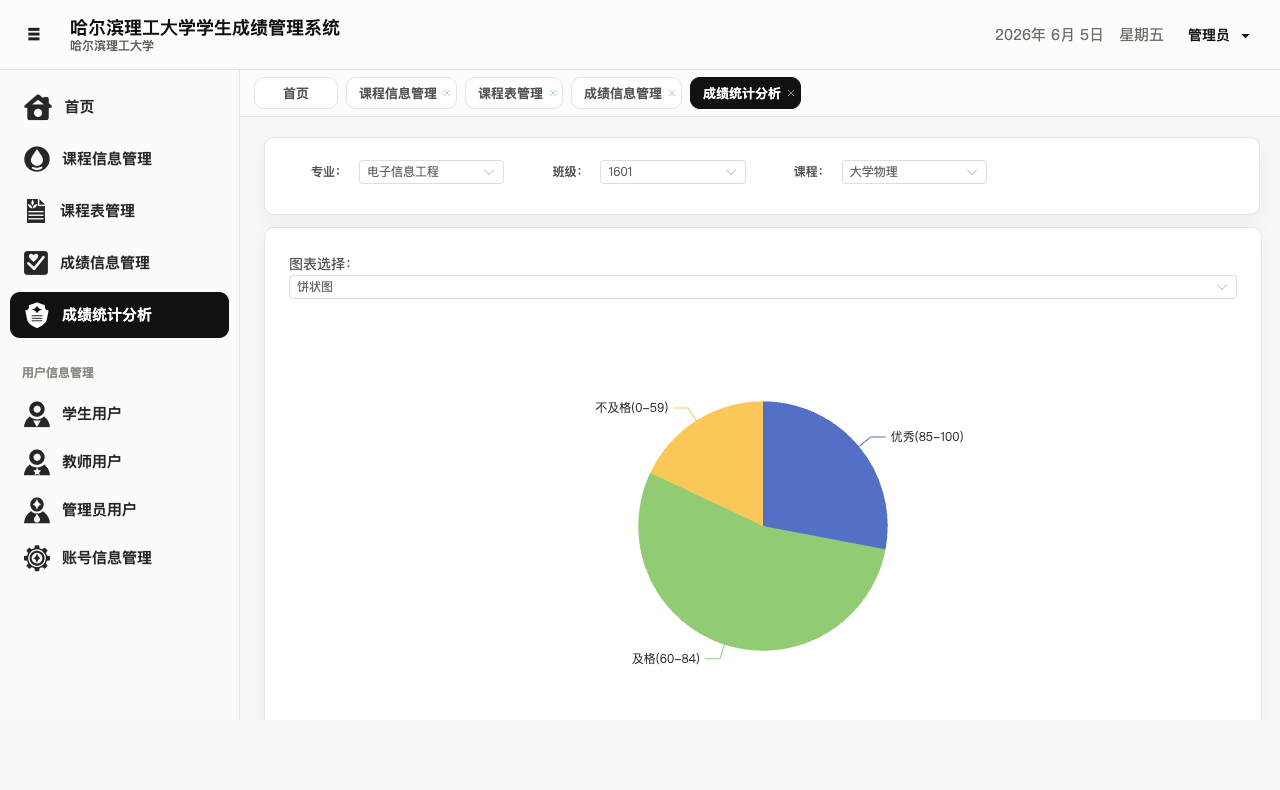Click the checkmark icon beside 成绩信息管理
The width and height of the screenshot is (1280, 790).
[x=36, y=263]
